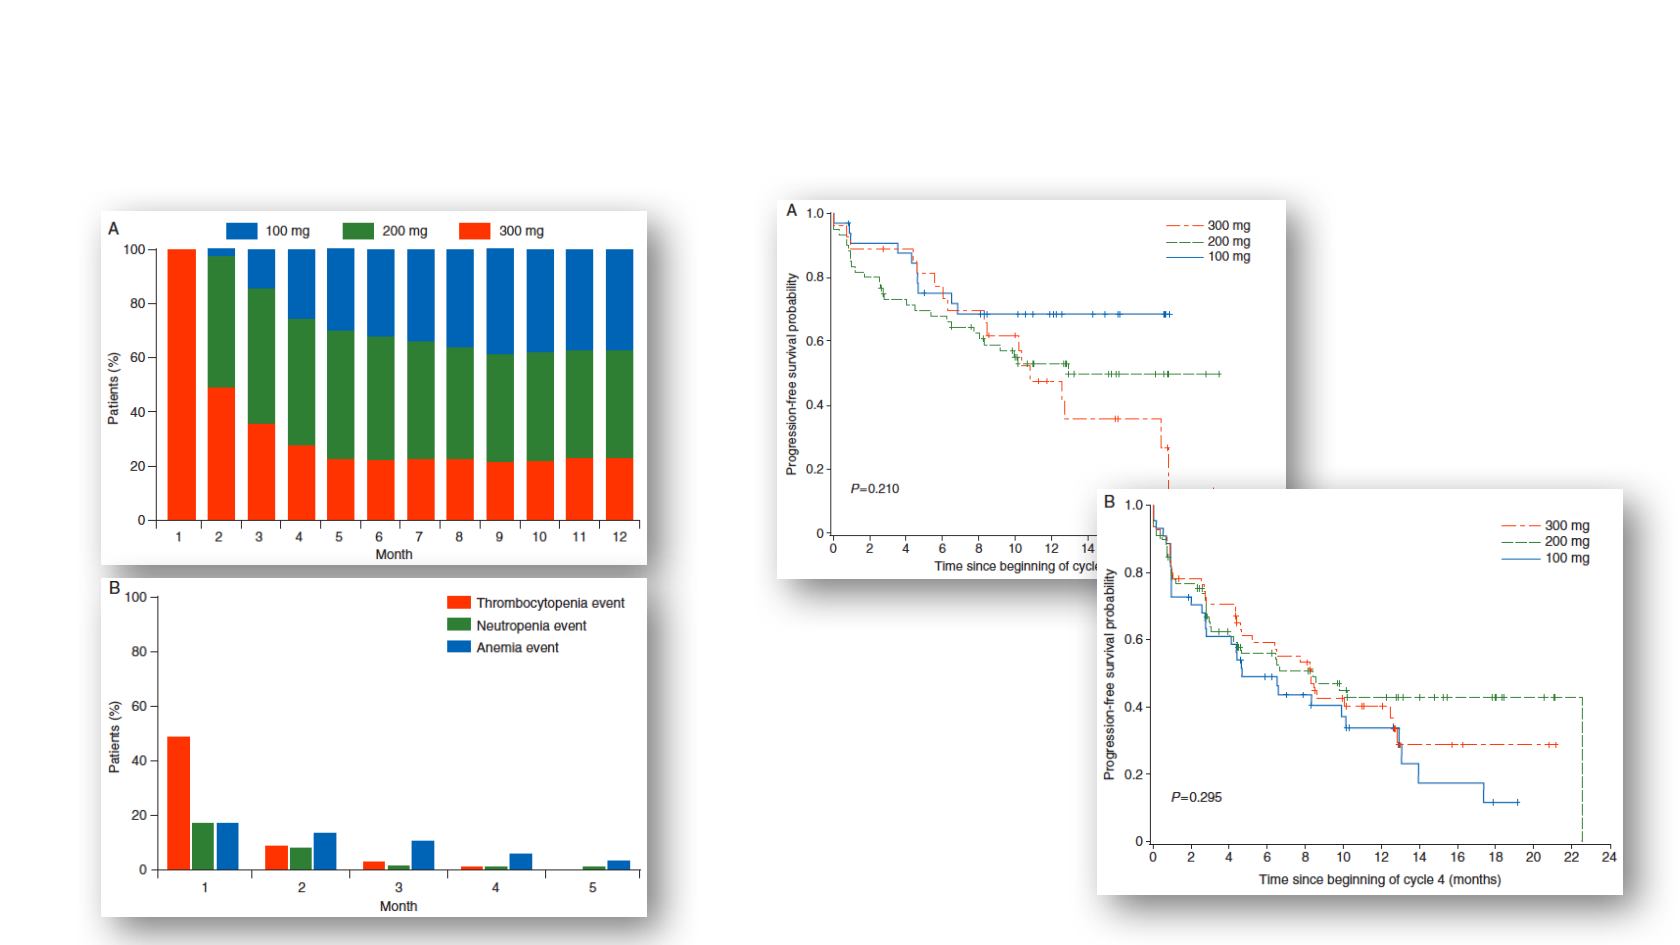Click the '200 mg' legend entry in cycle 4 plot
Screen dimensions: 1680x945
point(1545,542)
